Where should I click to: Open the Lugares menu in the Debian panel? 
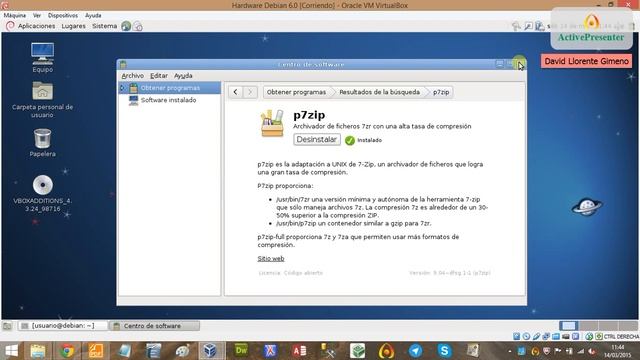(x=73, y=26)
